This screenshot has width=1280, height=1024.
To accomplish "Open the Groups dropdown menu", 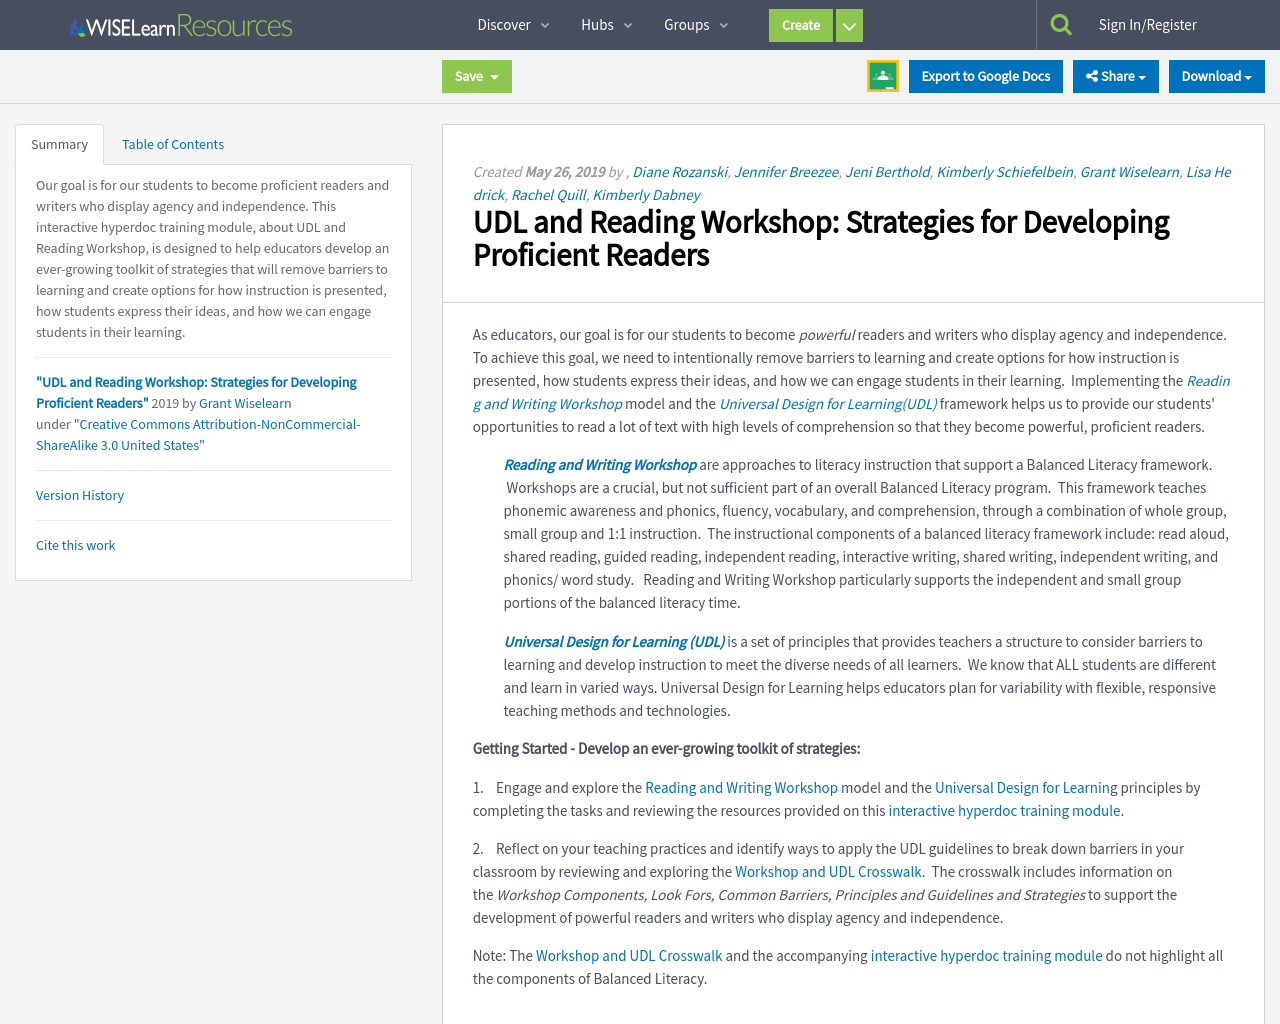I will (x=694, y=24).
